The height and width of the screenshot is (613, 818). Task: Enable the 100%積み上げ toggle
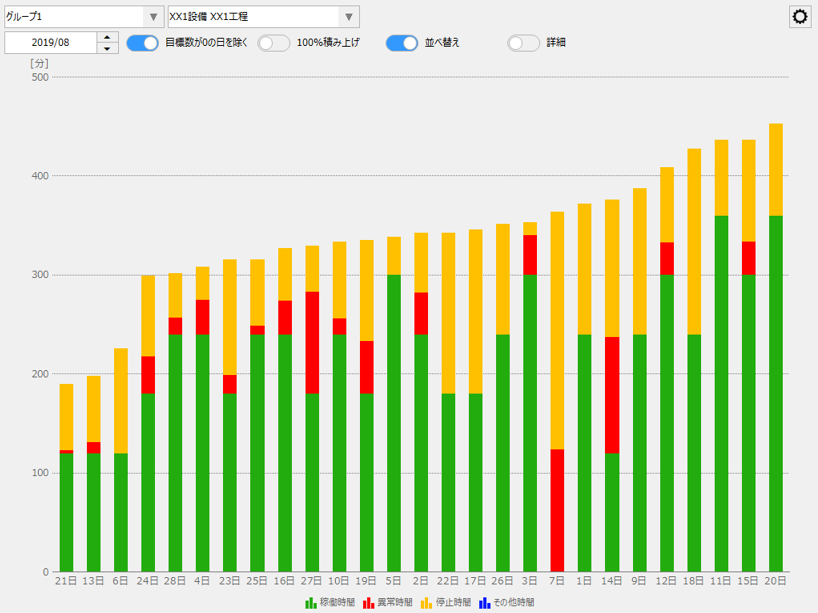pyautogui.click(x=273, y=44)
